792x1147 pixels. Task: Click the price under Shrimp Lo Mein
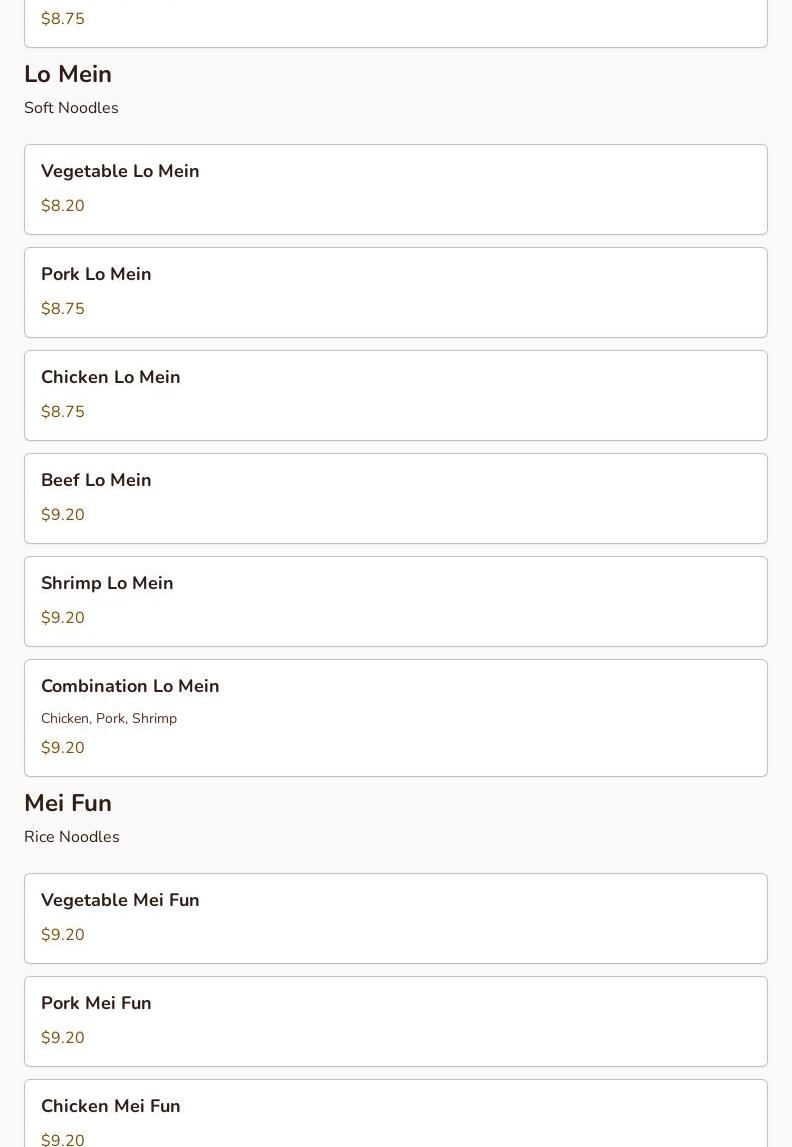pyautogui.click(x=63, y=618)
